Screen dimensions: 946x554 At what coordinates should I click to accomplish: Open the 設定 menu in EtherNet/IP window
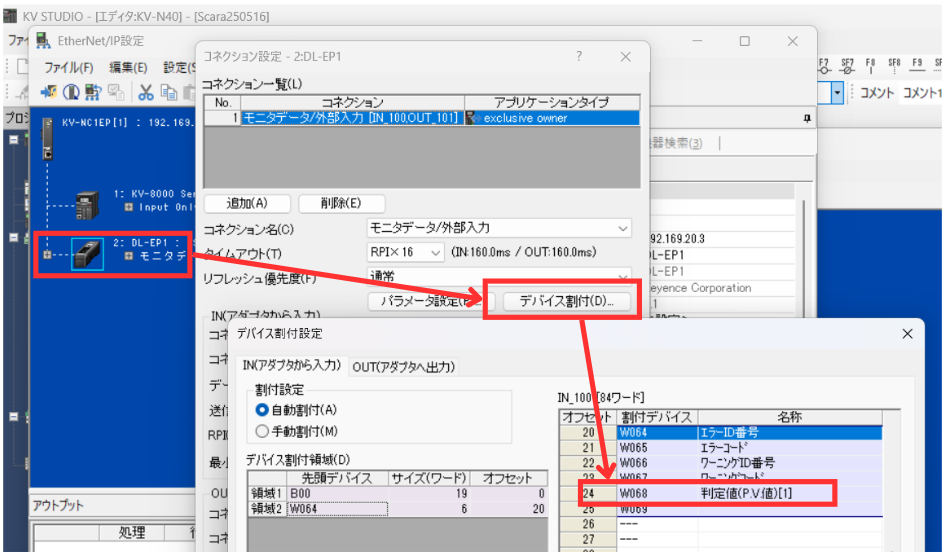[x=179, y=67]
